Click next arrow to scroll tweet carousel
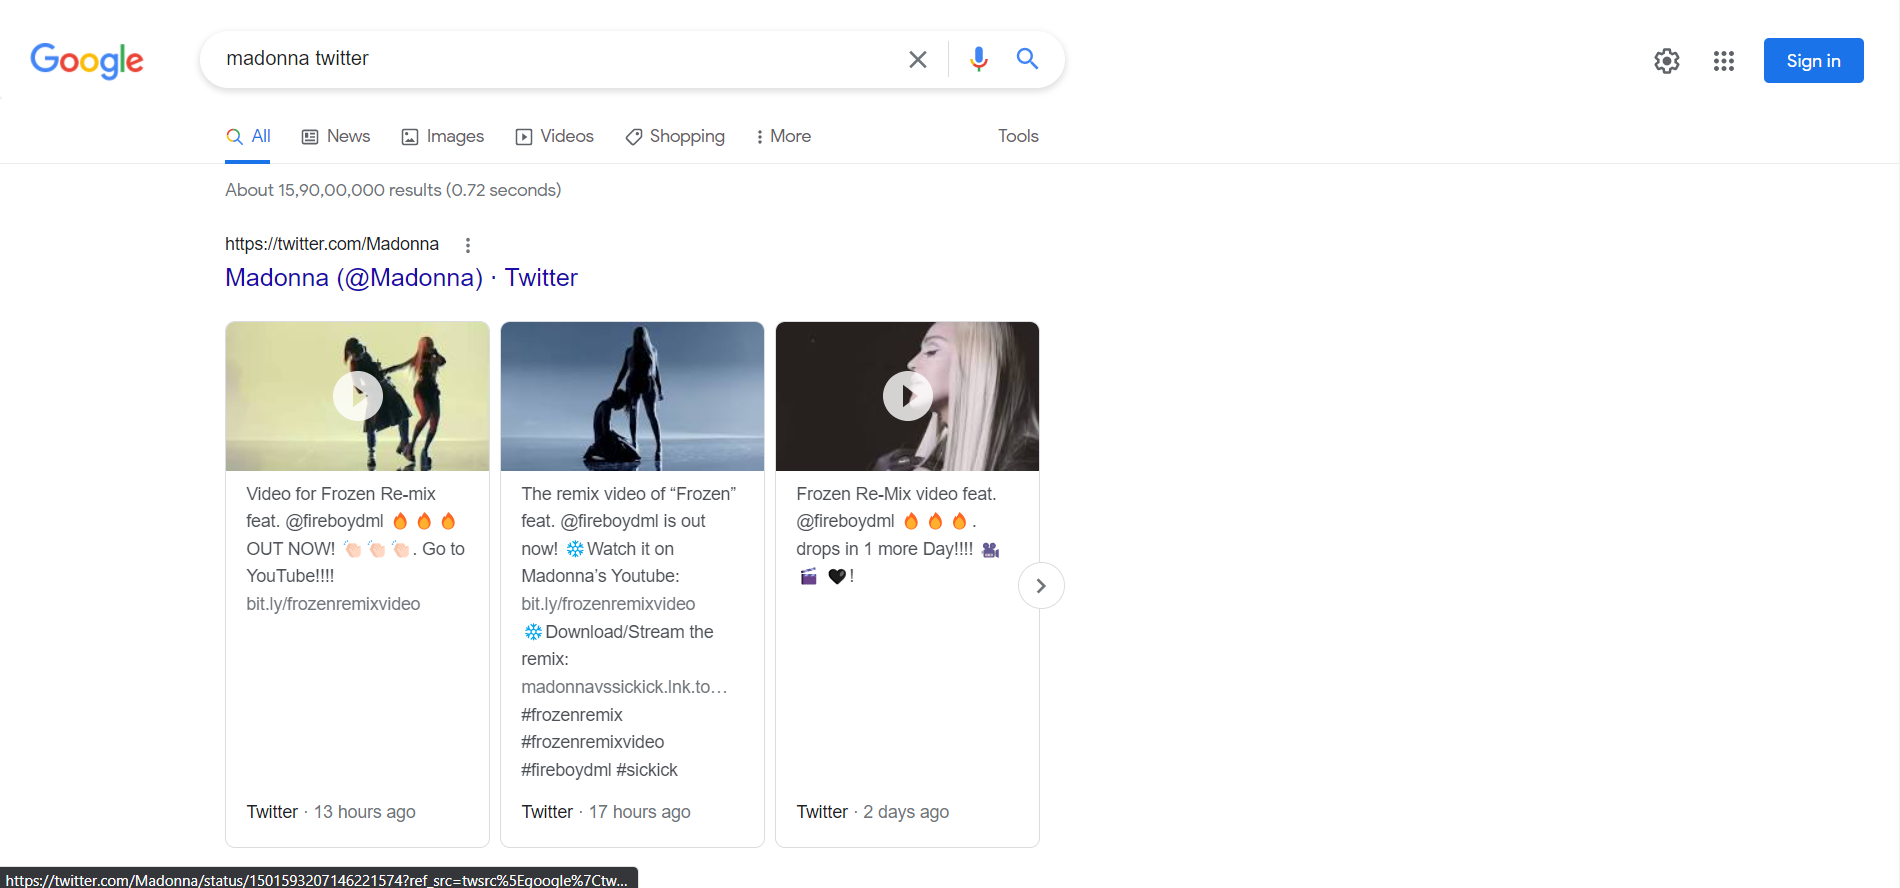Viewport: 1900px width, 888px height. pyautogui.click(x=1041, y=586)
